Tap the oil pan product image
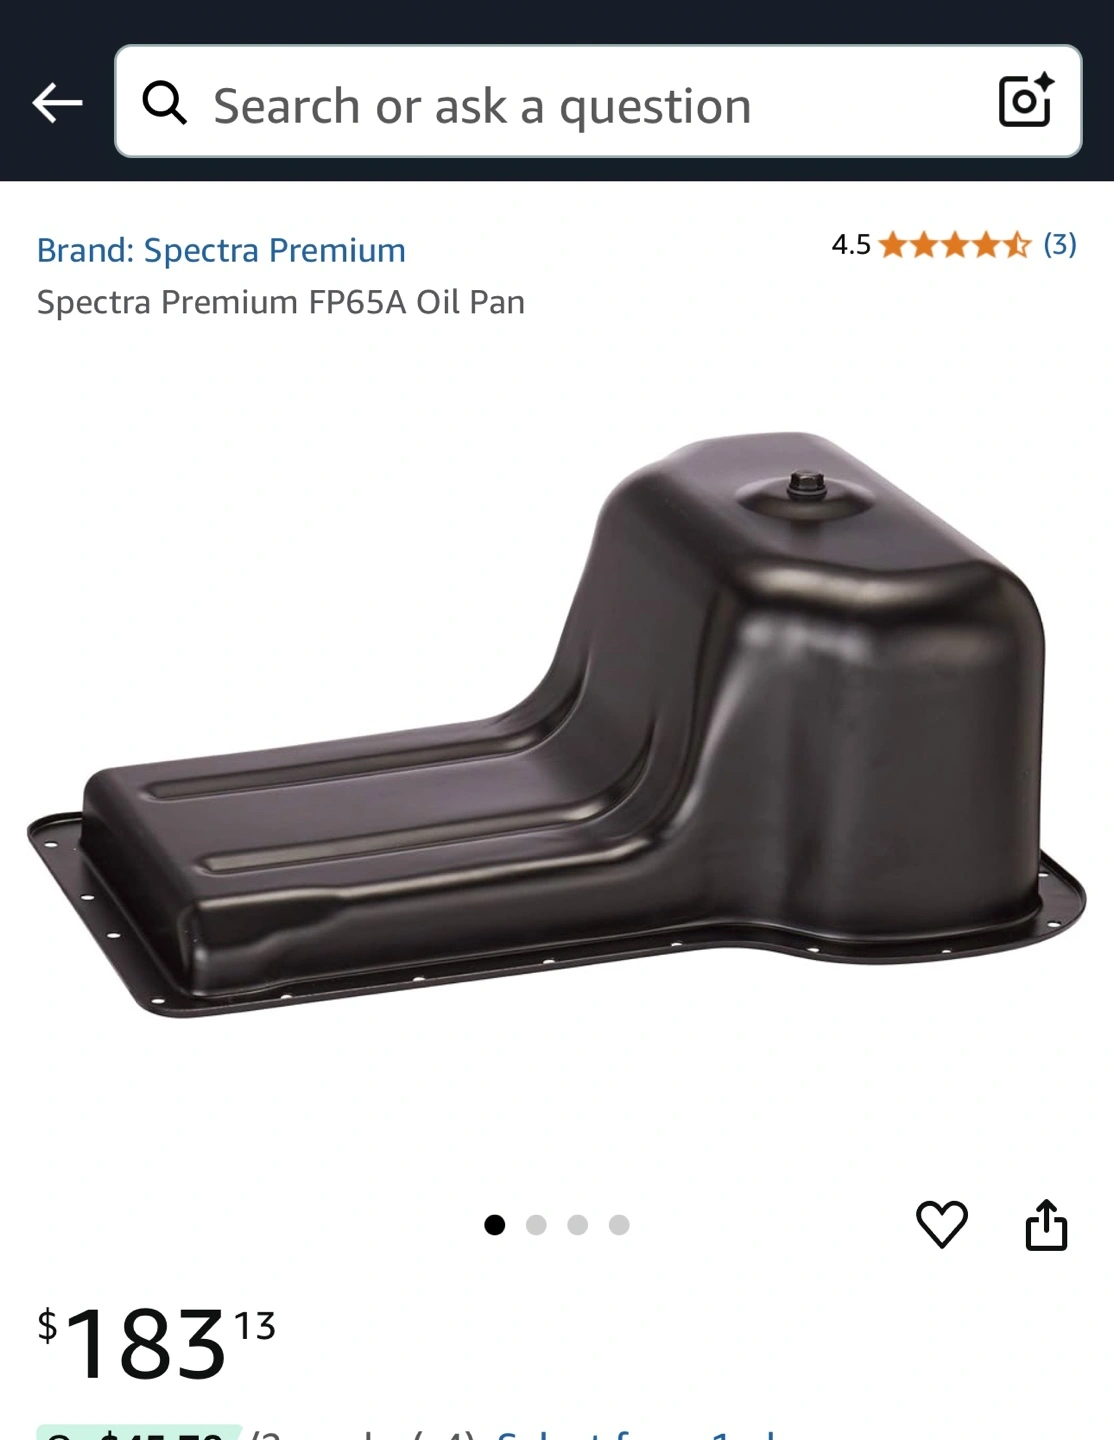 [556, 725]
